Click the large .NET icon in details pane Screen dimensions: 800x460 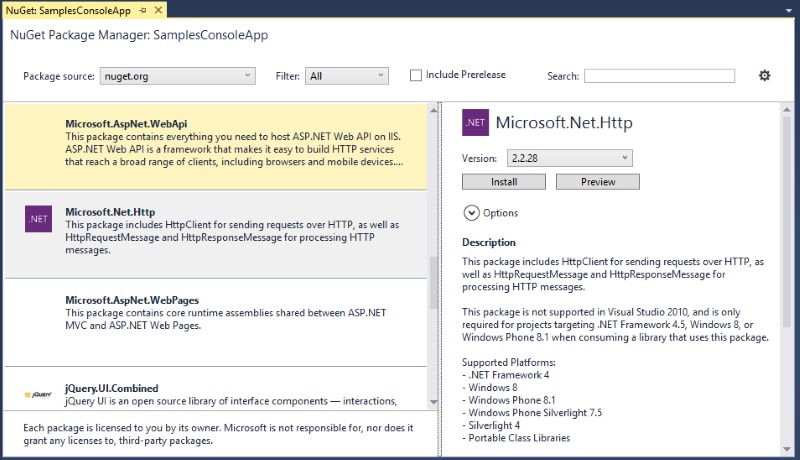(475, 122)
